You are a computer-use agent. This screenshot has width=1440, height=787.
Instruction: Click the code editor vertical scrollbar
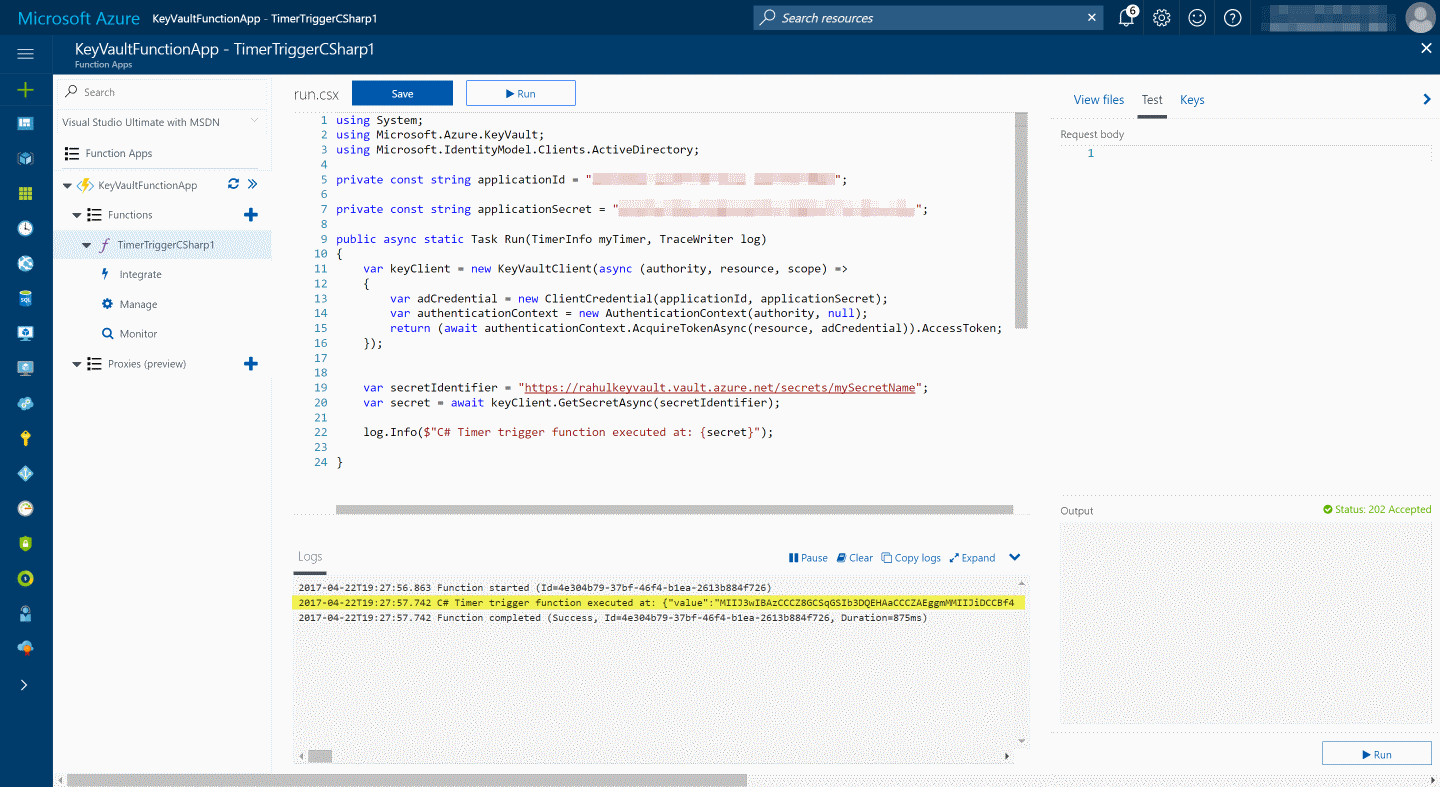pyautogui.click(x=1021, y=220)
